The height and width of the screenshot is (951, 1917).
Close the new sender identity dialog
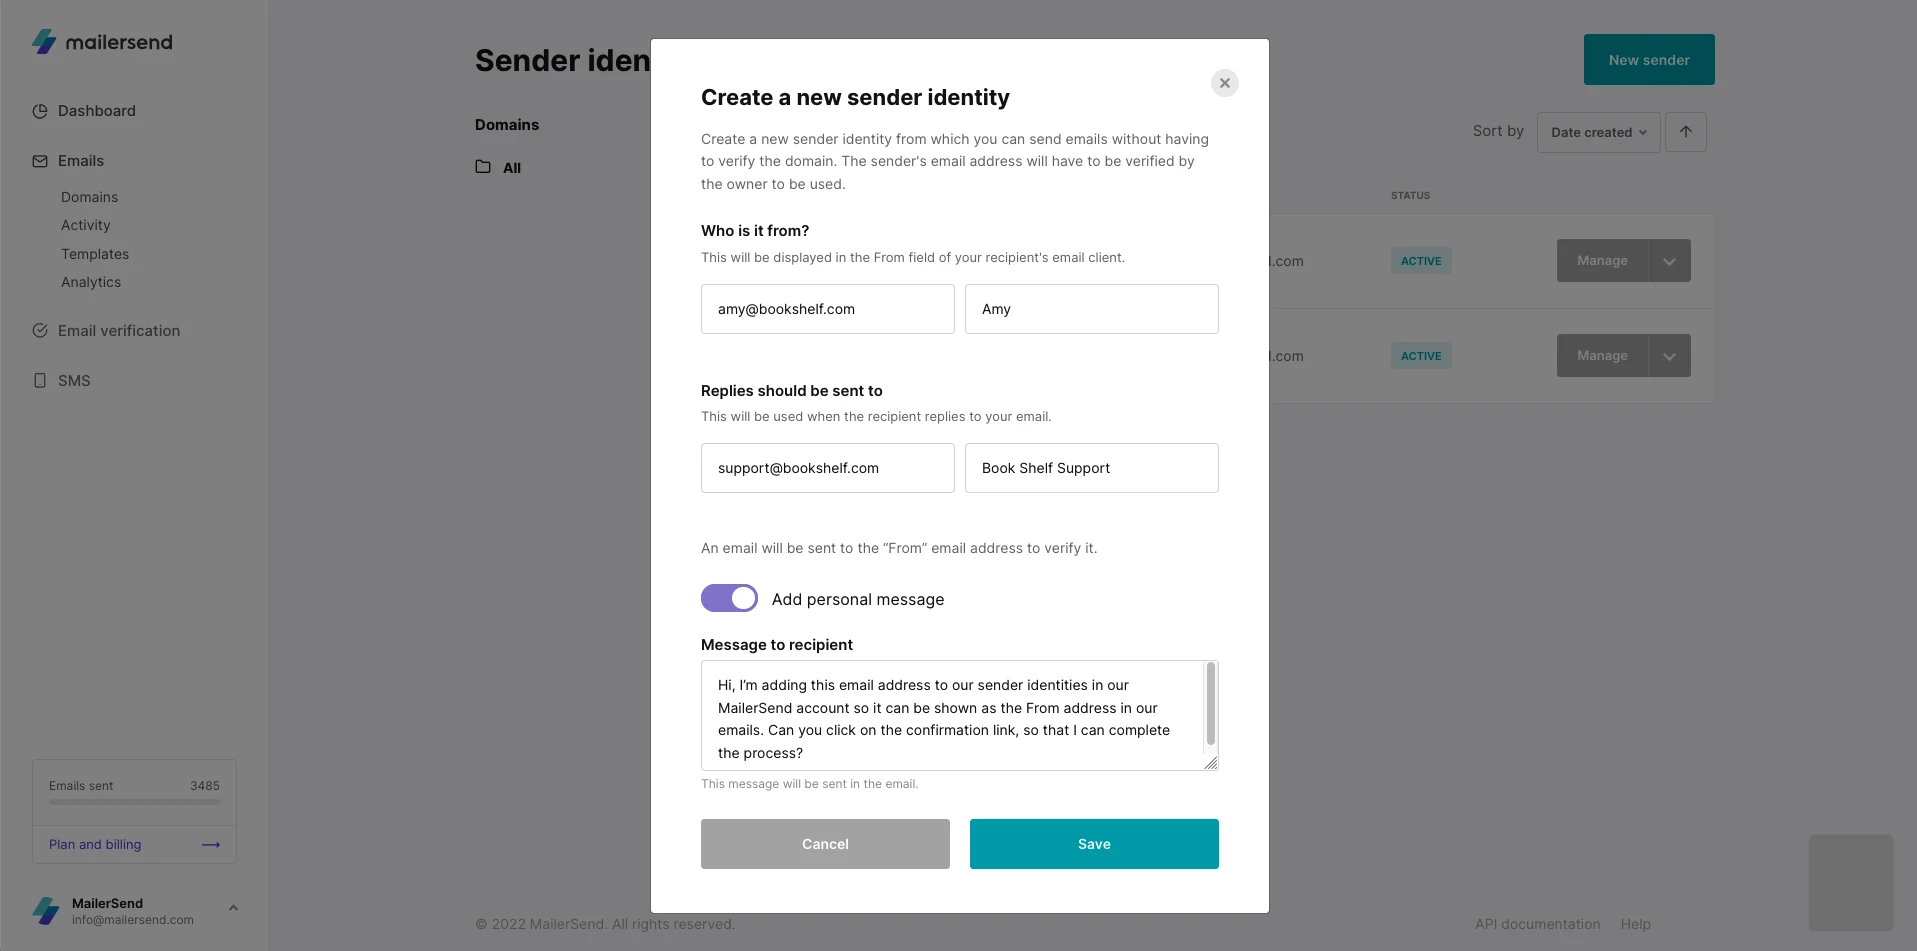pyautogui.click(x=1225, y=83)
